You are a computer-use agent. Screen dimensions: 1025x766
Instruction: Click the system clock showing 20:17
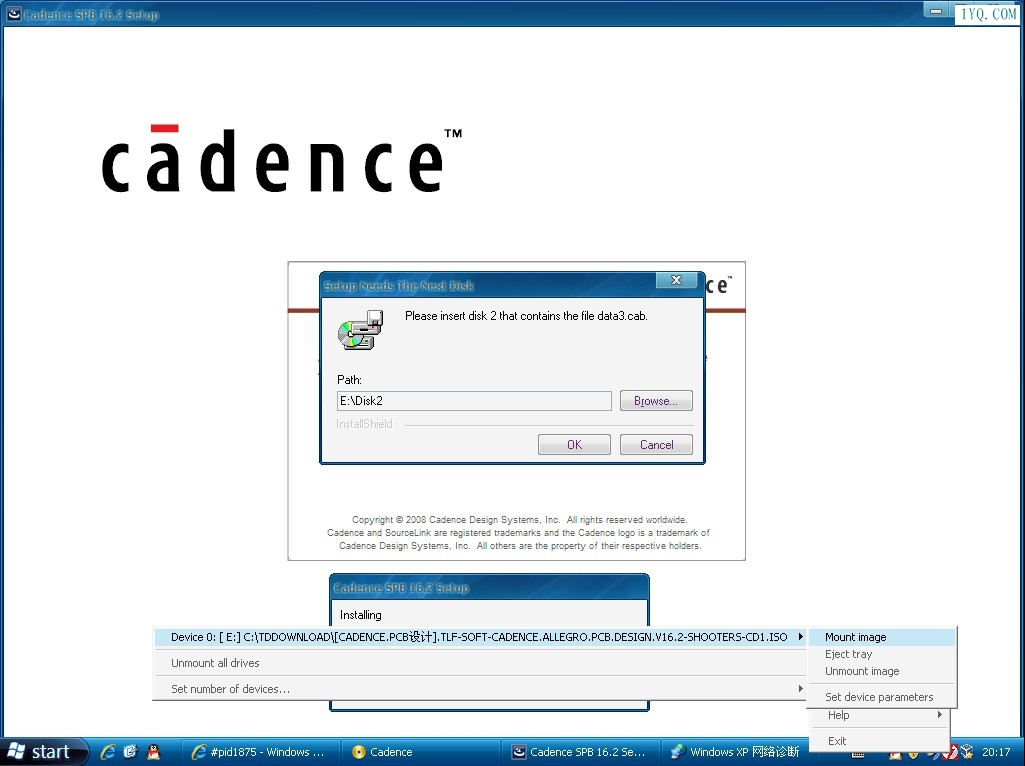[996, 752]
